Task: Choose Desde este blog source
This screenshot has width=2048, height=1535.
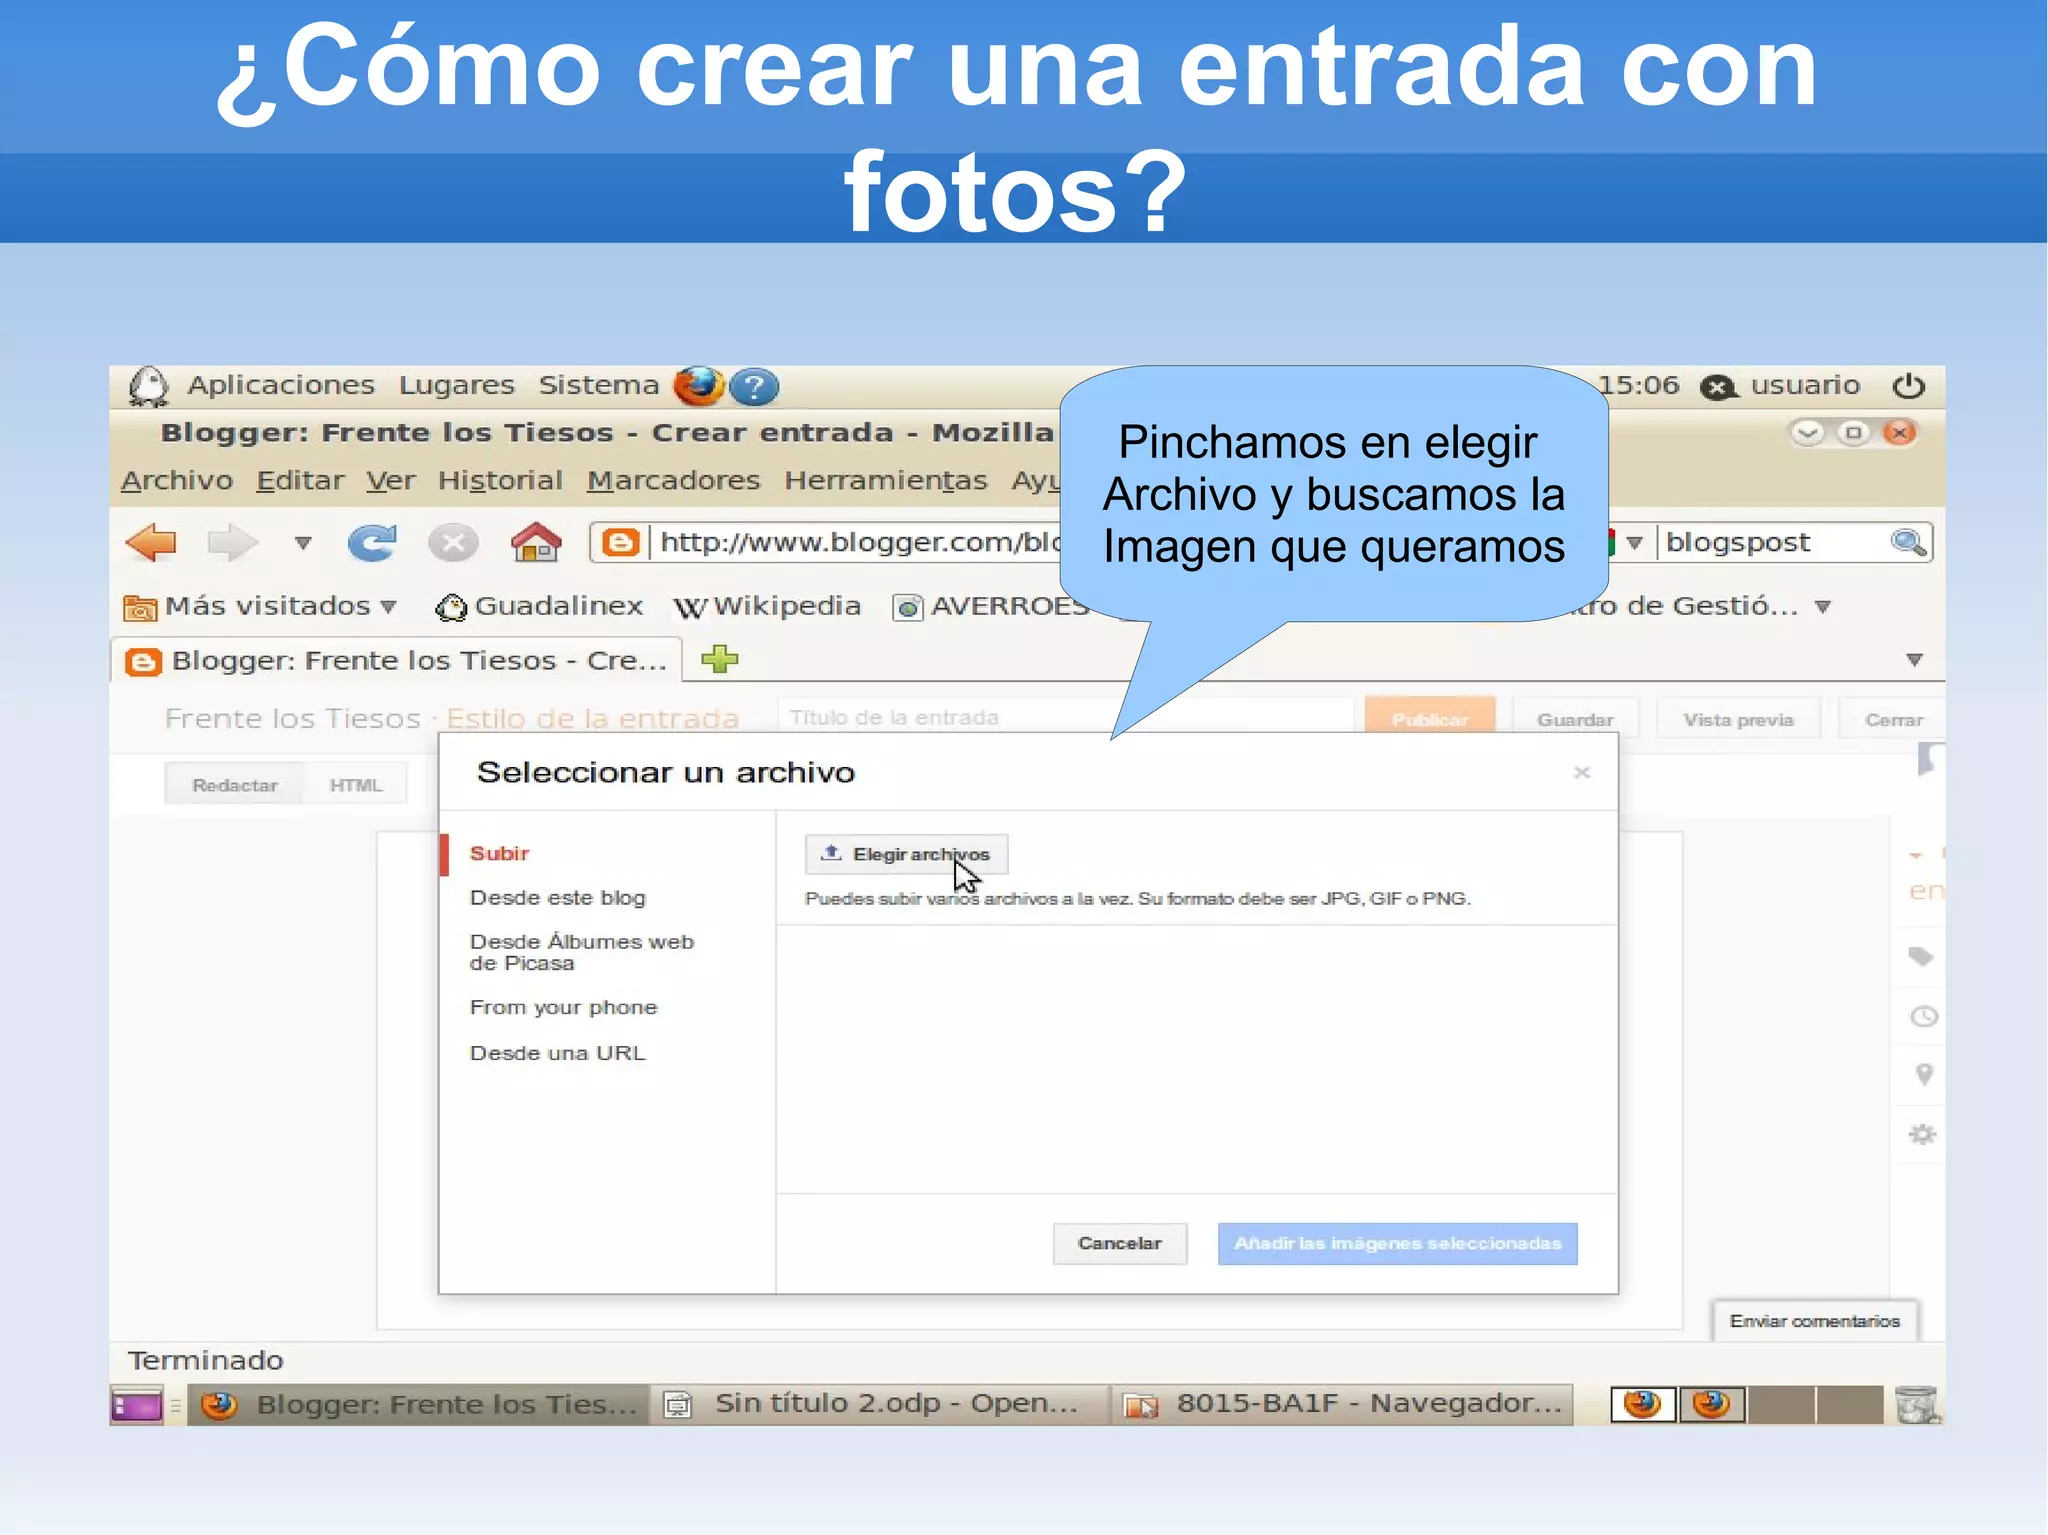Action: pyautogui.click(x=558, y=898)
